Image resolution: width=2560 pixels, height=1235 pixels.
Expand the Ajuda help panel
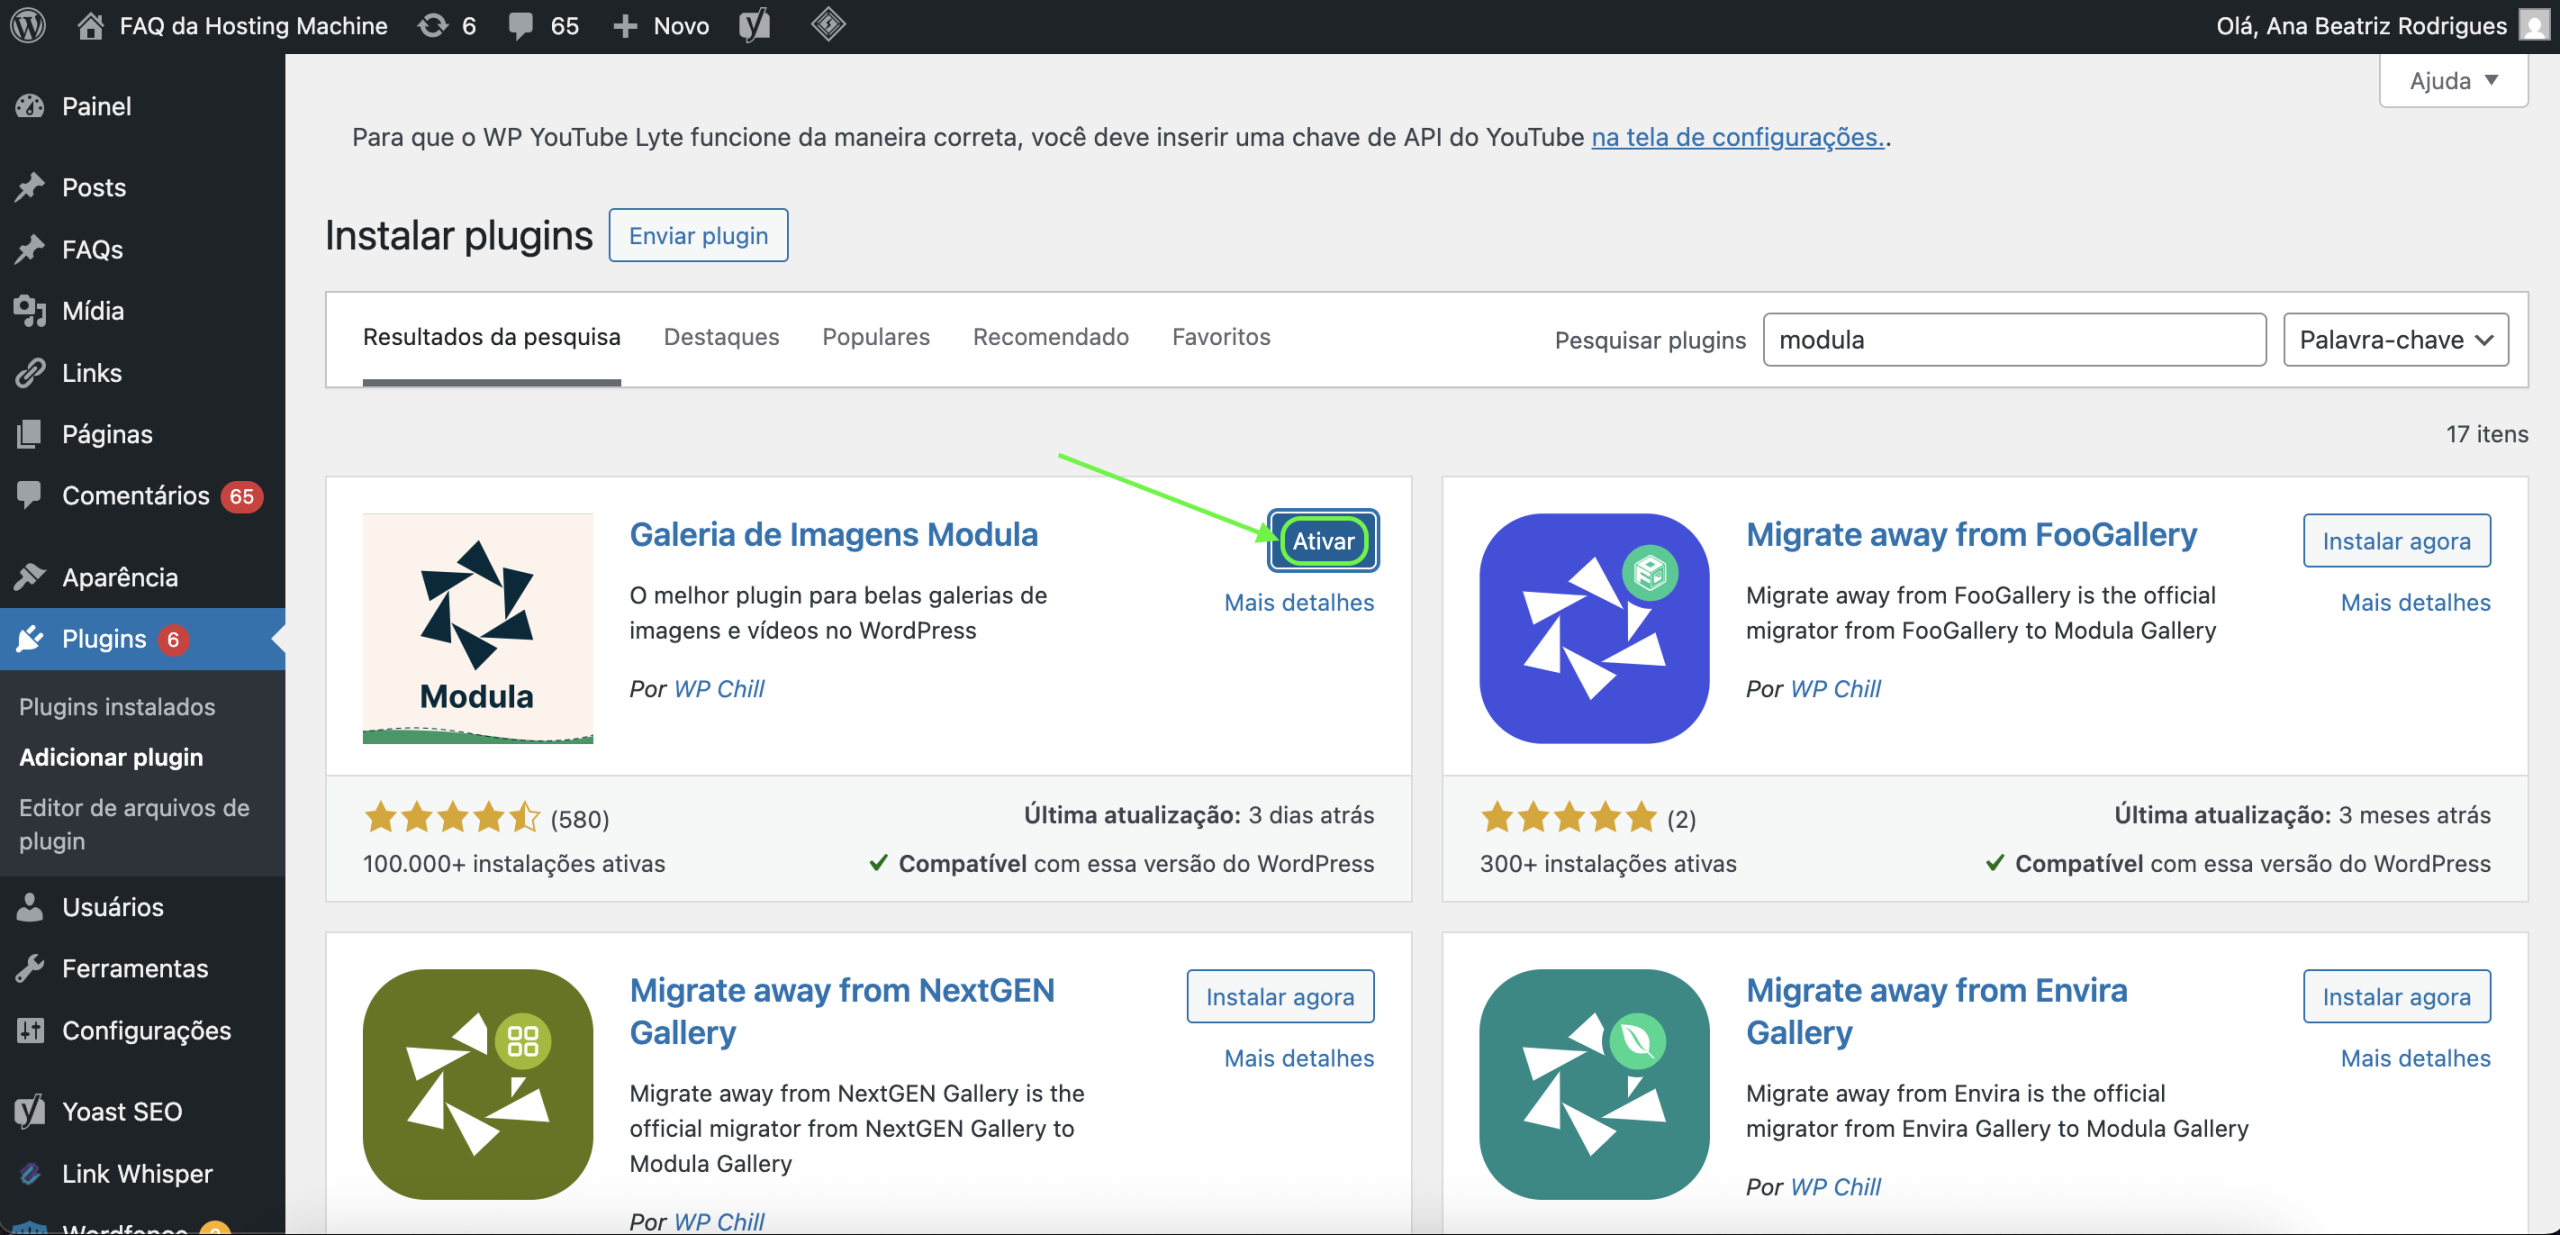(x=2454, y=81)
